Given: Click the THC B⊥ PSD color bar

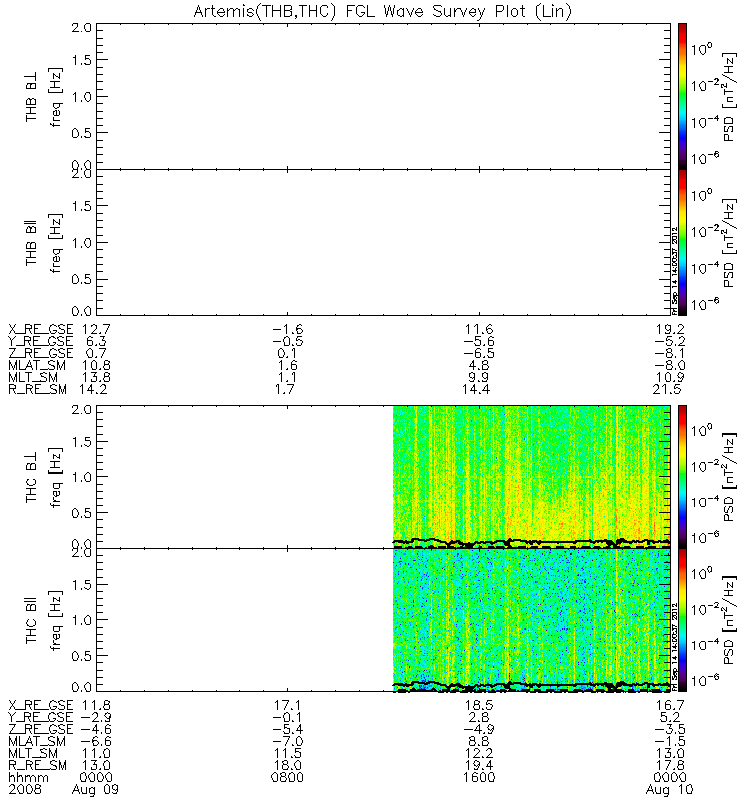Looking at the screenshot, I should click(x=682, y=477).
